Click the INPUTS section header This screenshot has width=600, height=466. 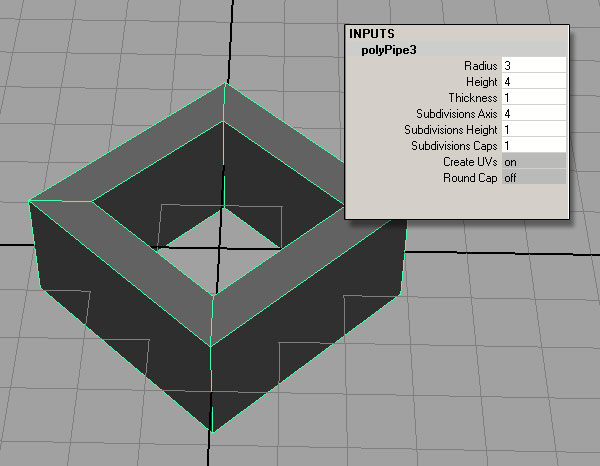[x=372, y=34]
